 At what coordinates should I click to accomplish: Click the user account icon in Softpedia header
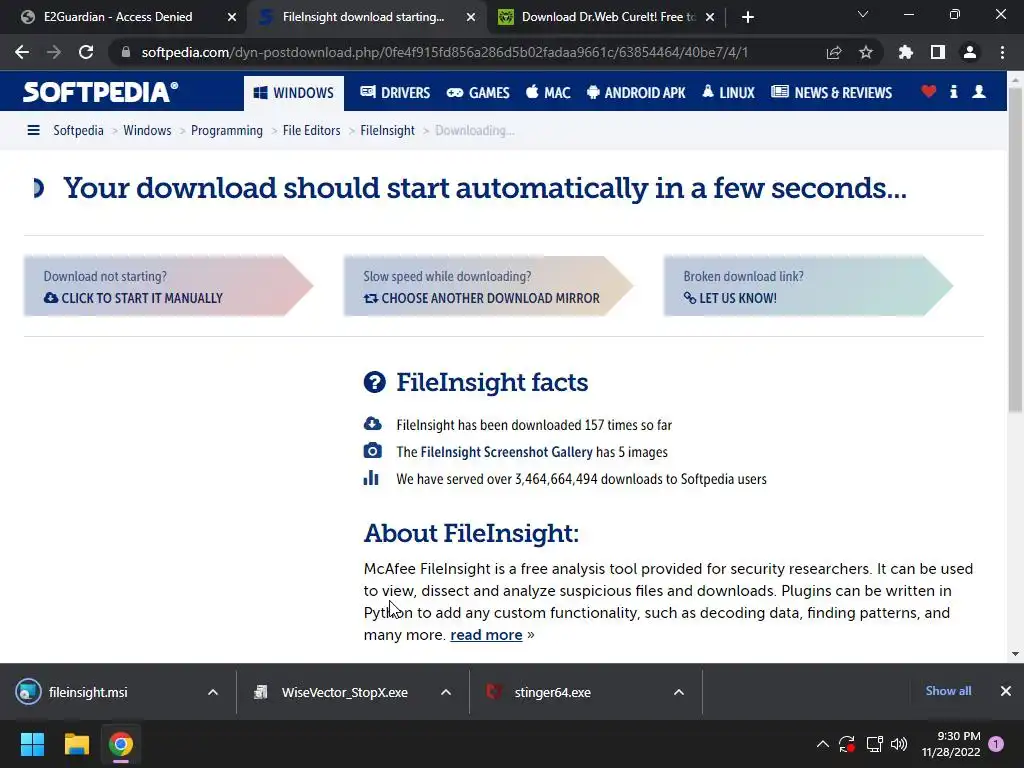pos(979,91)
